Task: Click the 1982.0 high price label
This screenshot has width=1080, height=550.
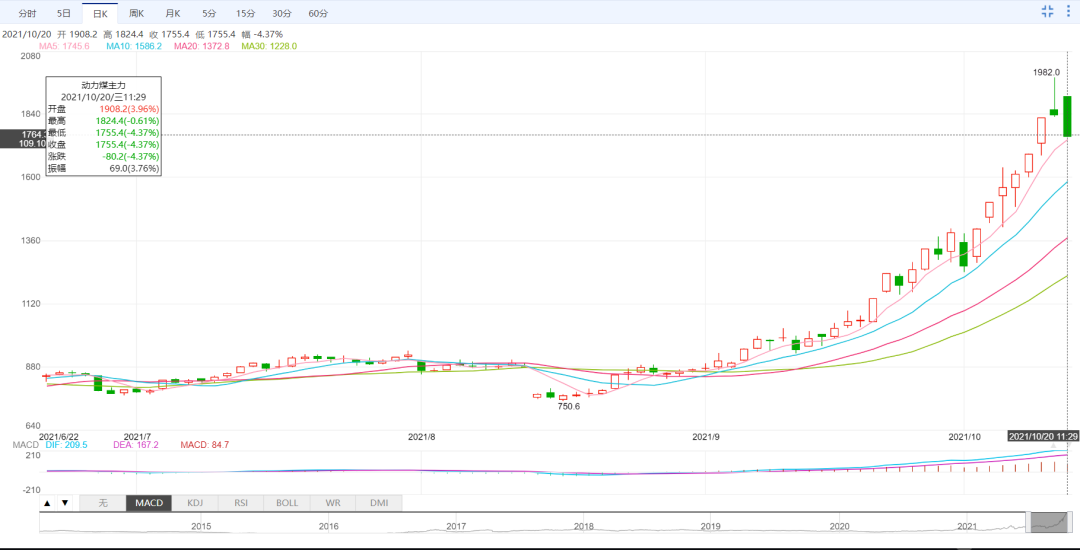Action: 1046,72
